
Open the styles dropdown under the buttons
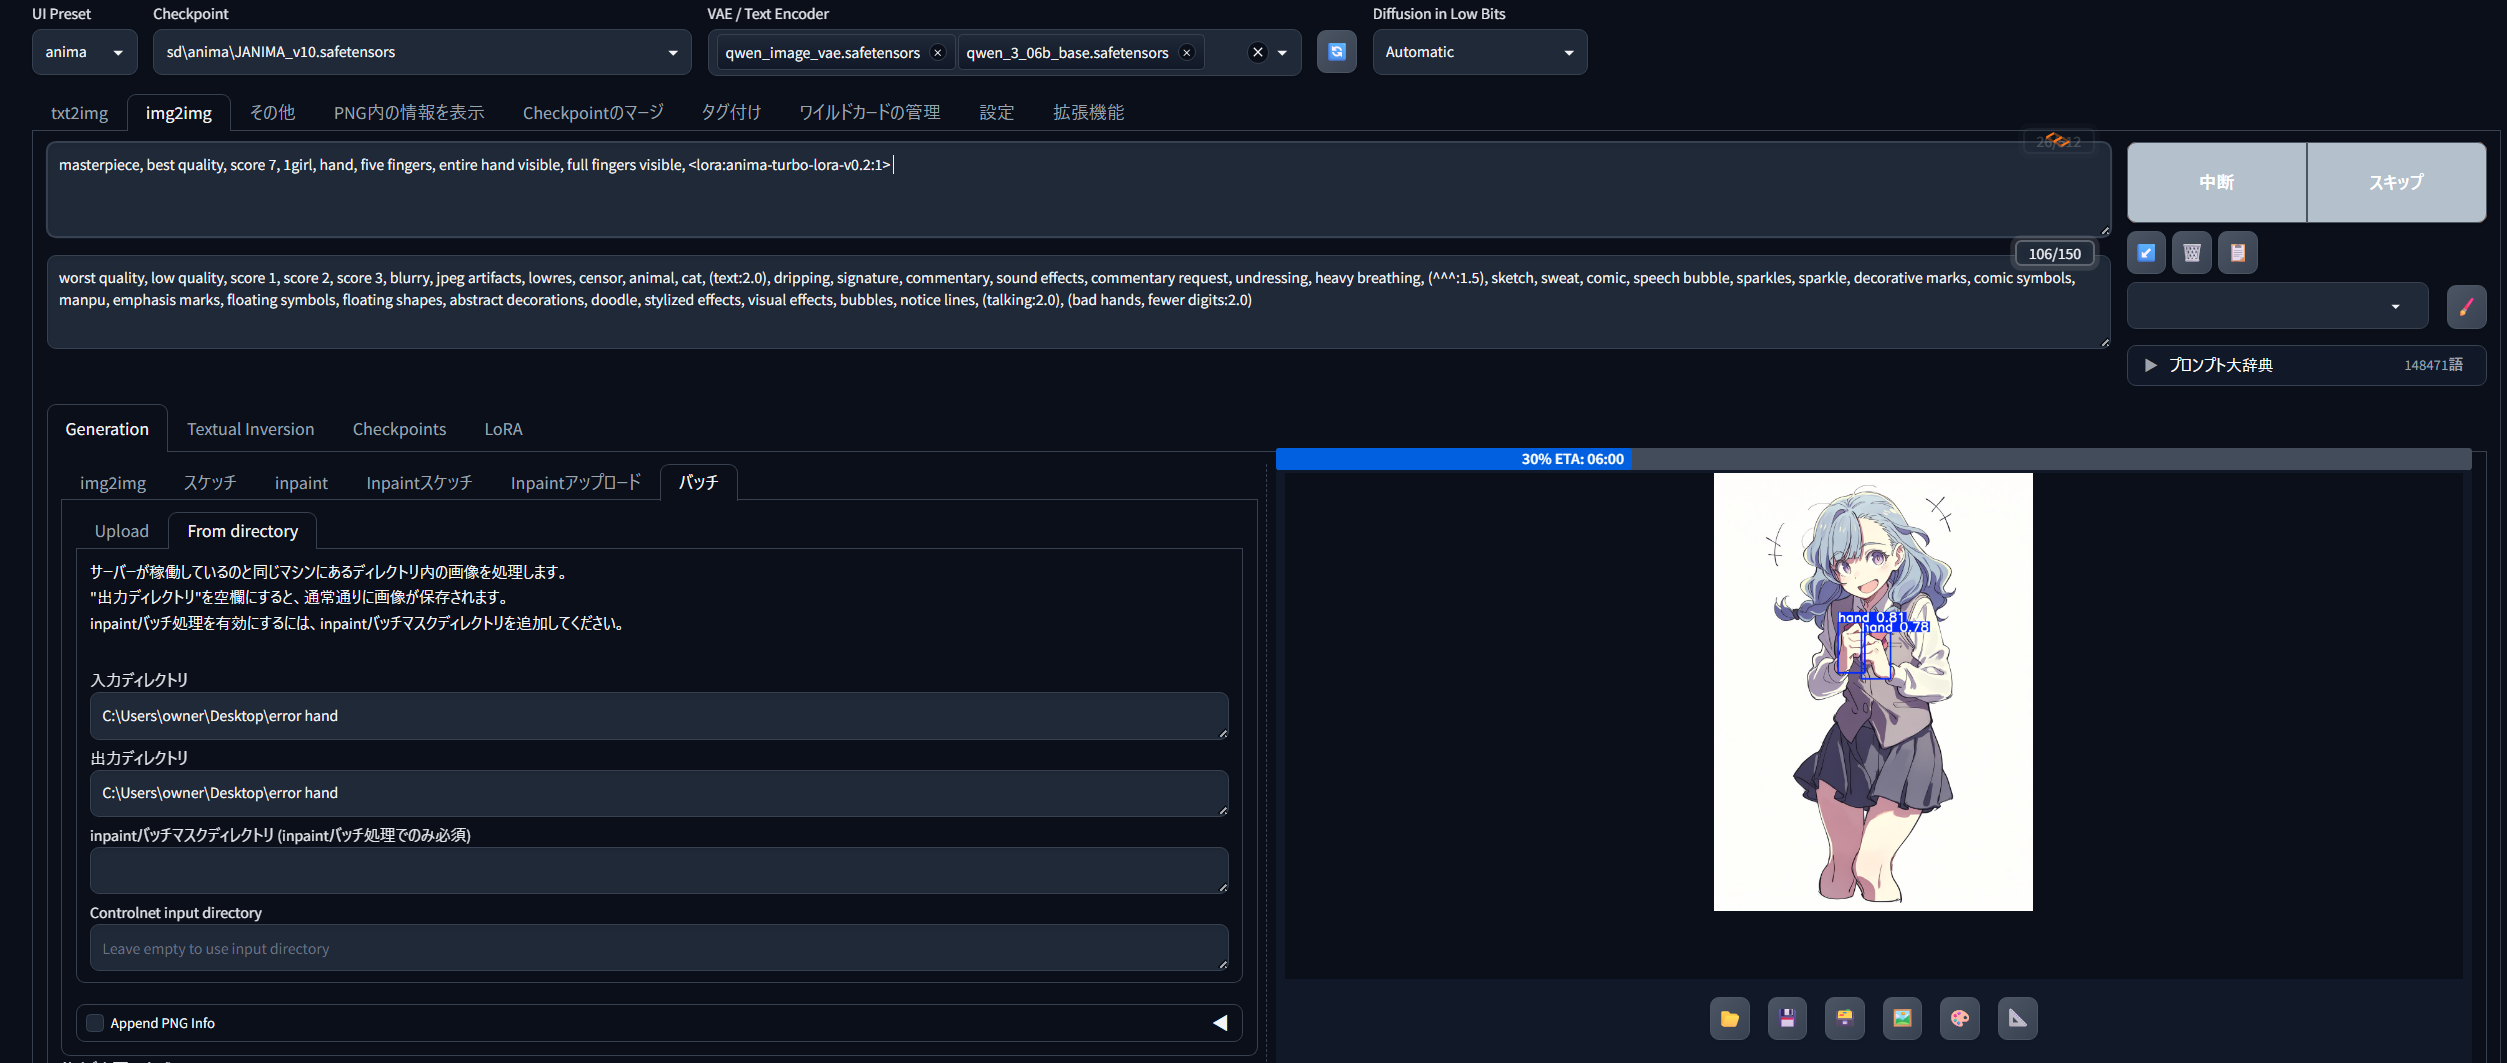point(2277,306)
